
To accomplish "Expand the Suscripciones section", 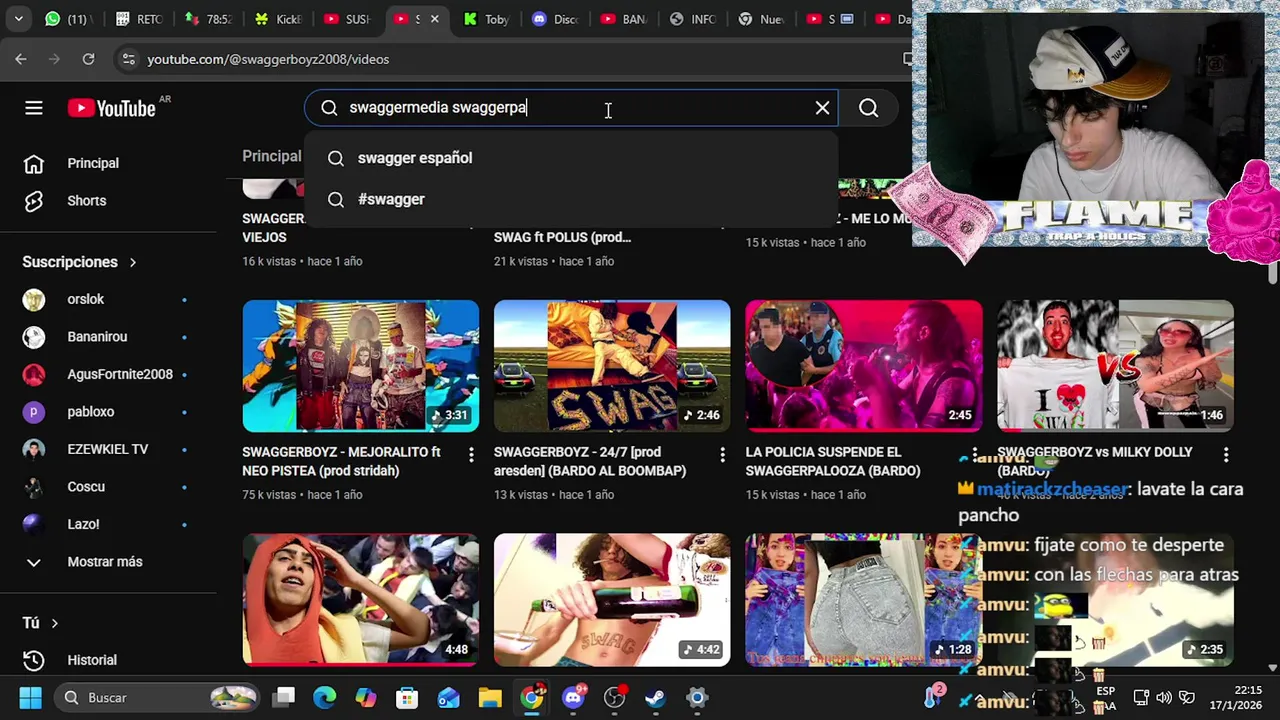I will click(80, 262).
